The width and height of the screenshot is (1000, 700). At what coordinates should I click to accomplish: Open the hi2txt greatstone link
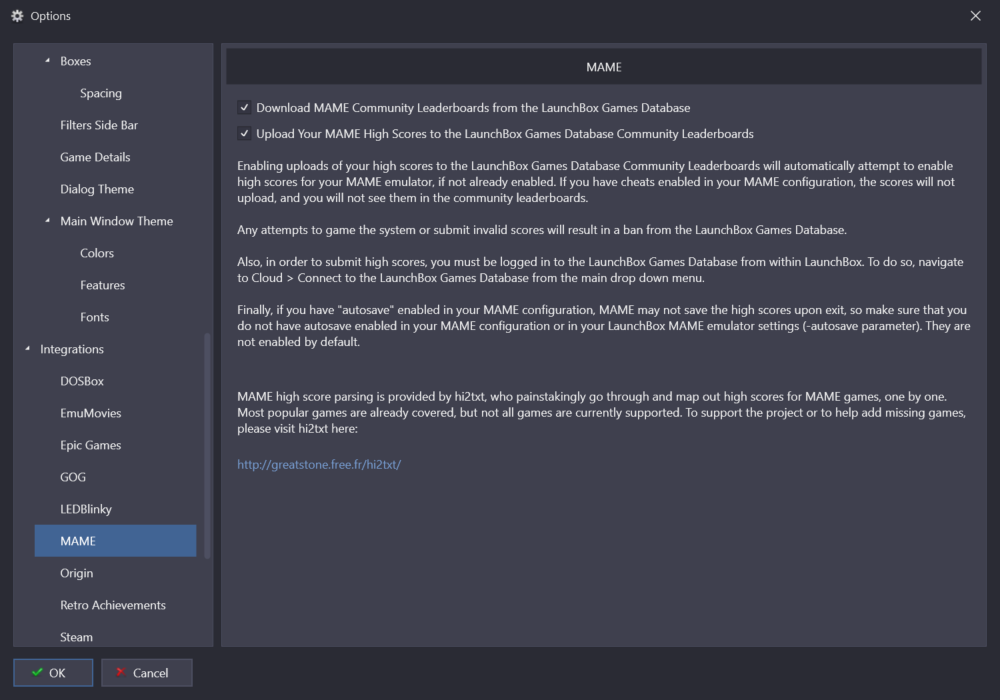tap(319, 464)
